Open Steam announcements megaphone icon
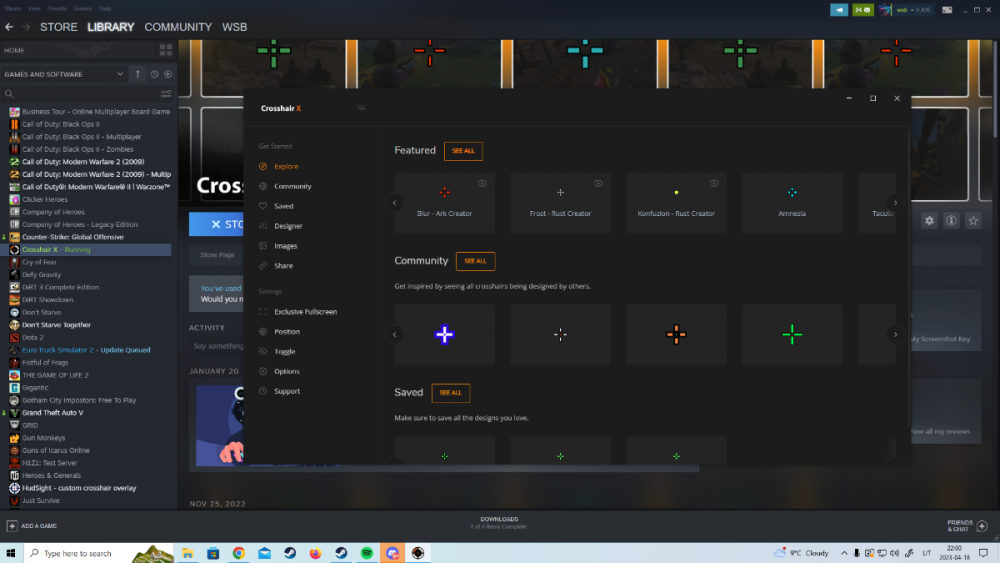 [839, 10]
